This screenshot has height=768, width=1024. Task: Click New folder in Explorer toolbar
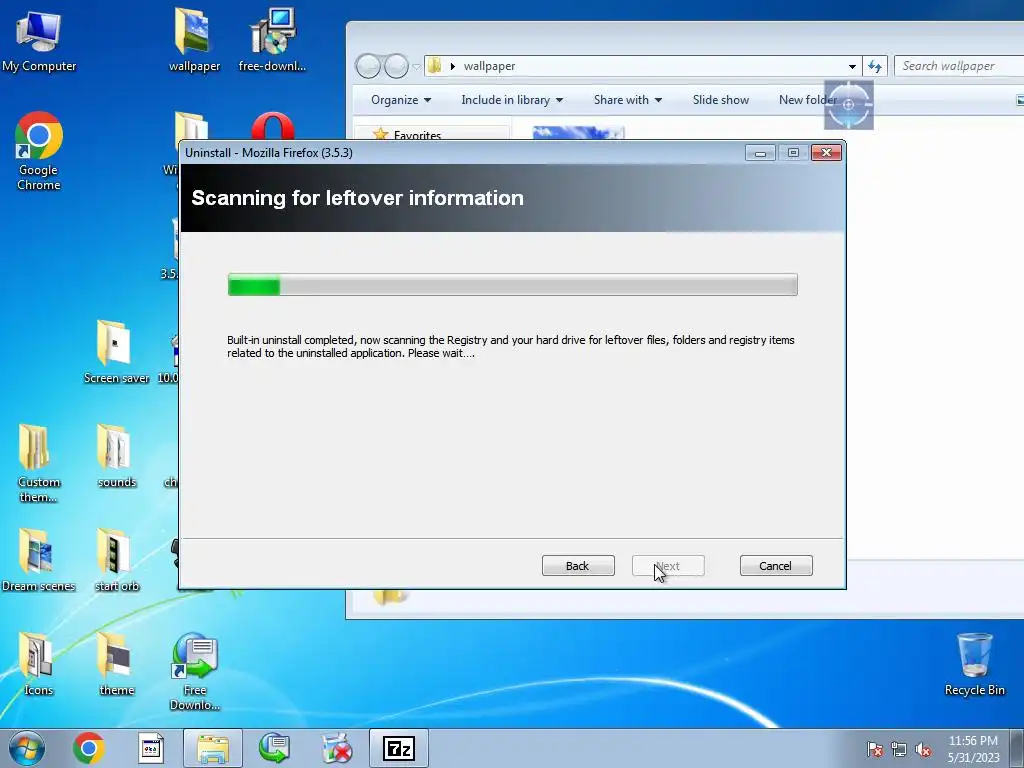tap(808, 100)
